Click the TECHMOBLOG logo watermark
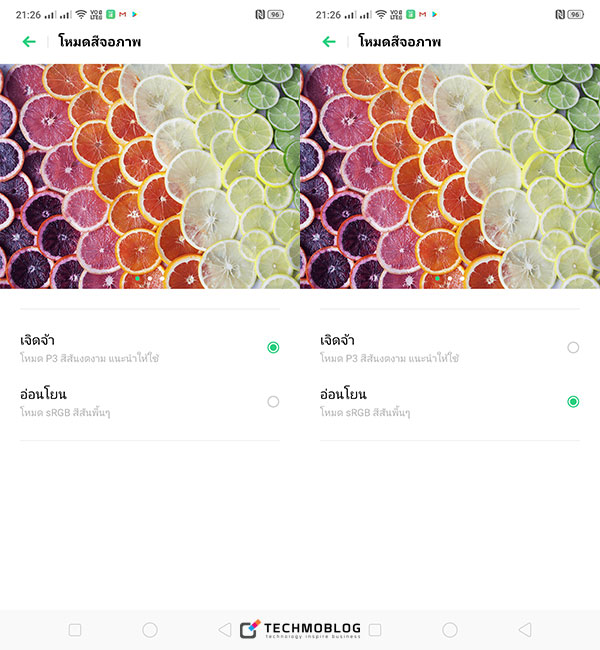Viewport: 600px width, 650px height. tap(300, 629)
